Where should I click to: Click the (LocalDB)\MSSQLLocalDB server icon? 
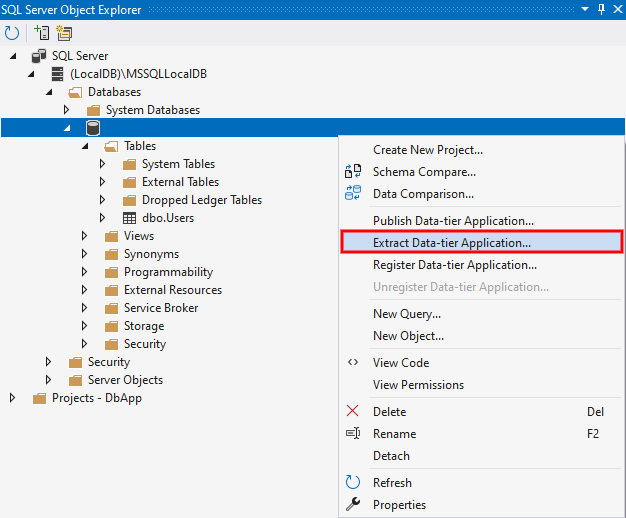[x=57, y=74]
